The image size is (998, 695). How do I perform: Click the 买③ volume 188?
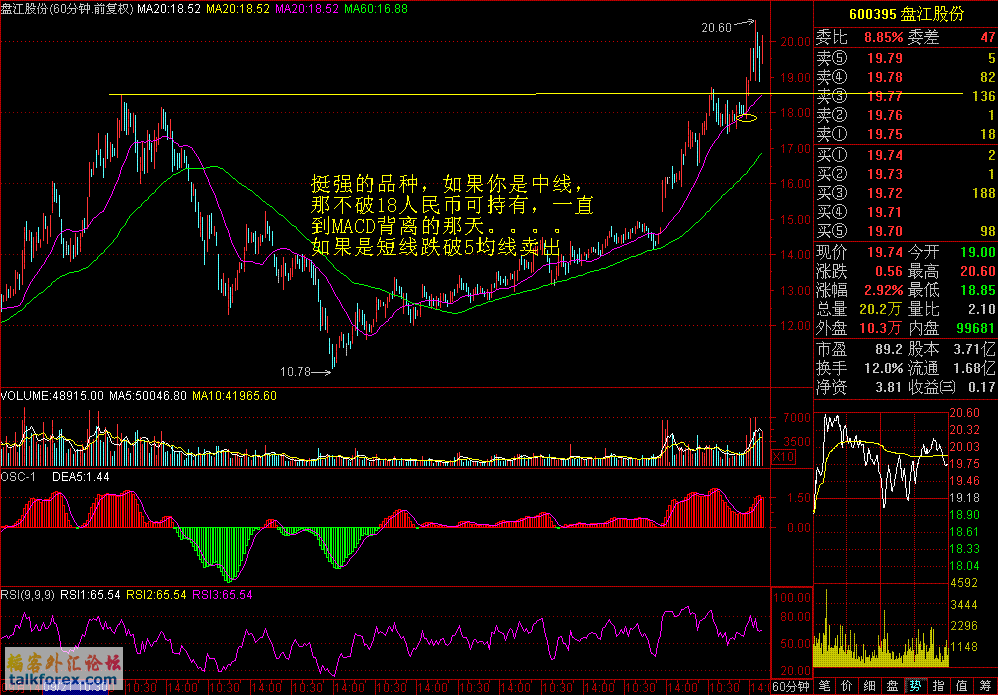984,193
